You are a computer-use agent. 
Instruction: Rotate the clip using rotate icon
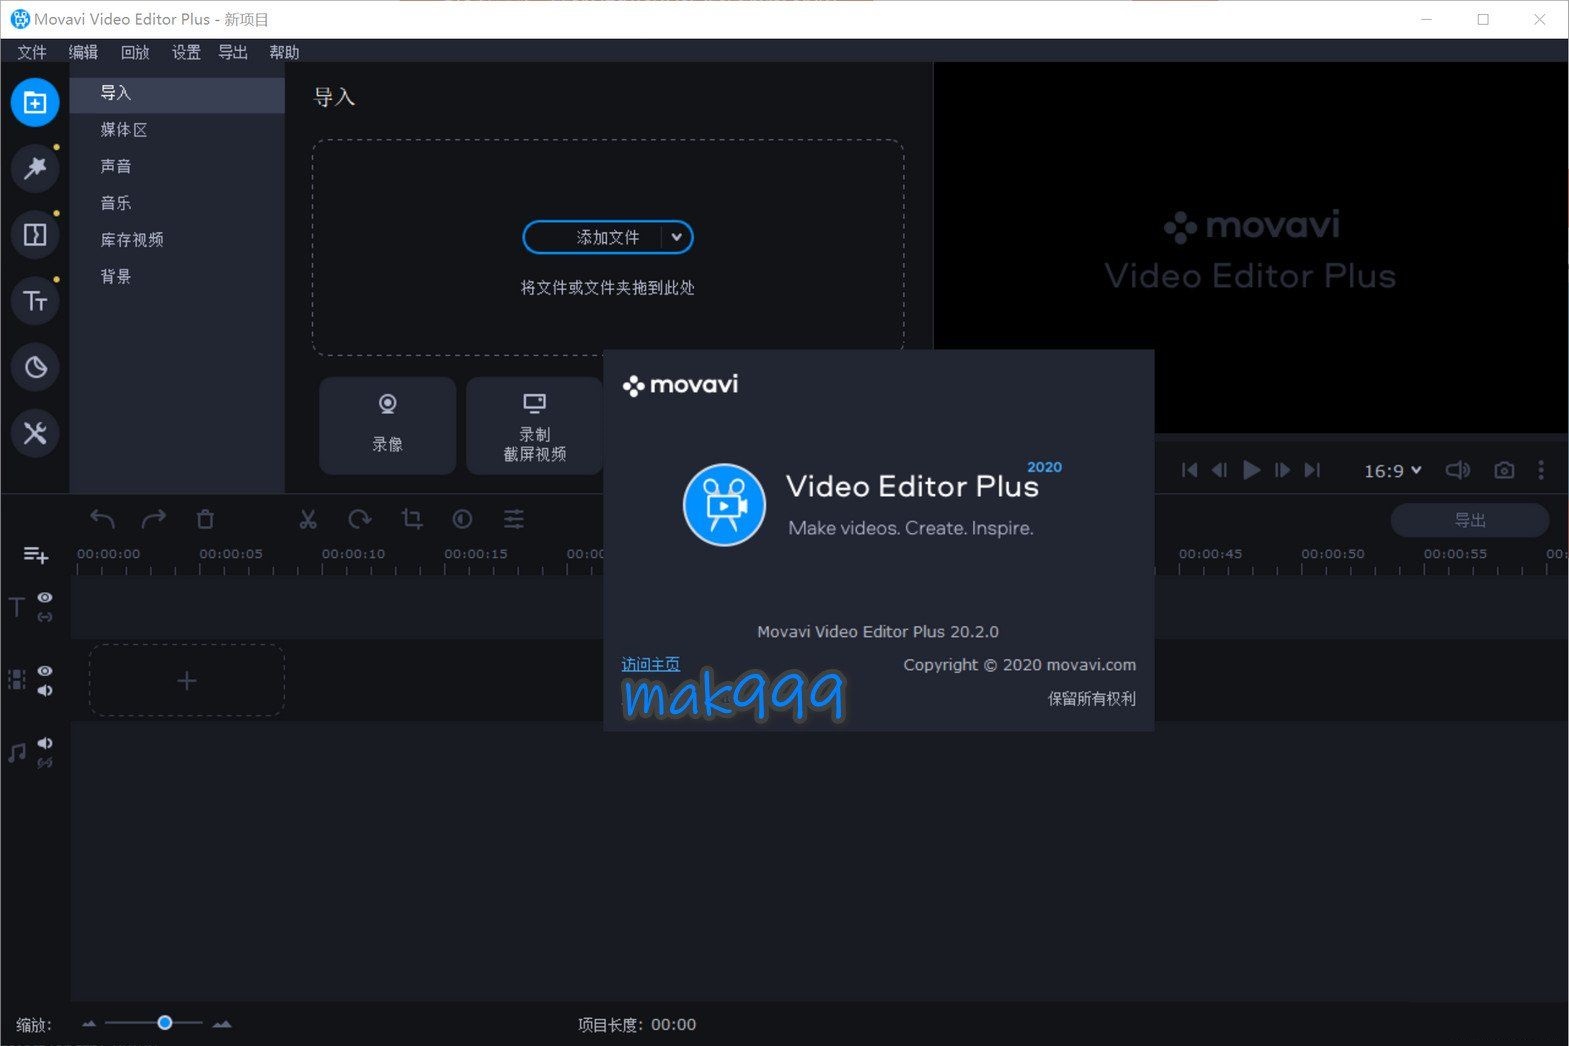click(x=360, y=519)
